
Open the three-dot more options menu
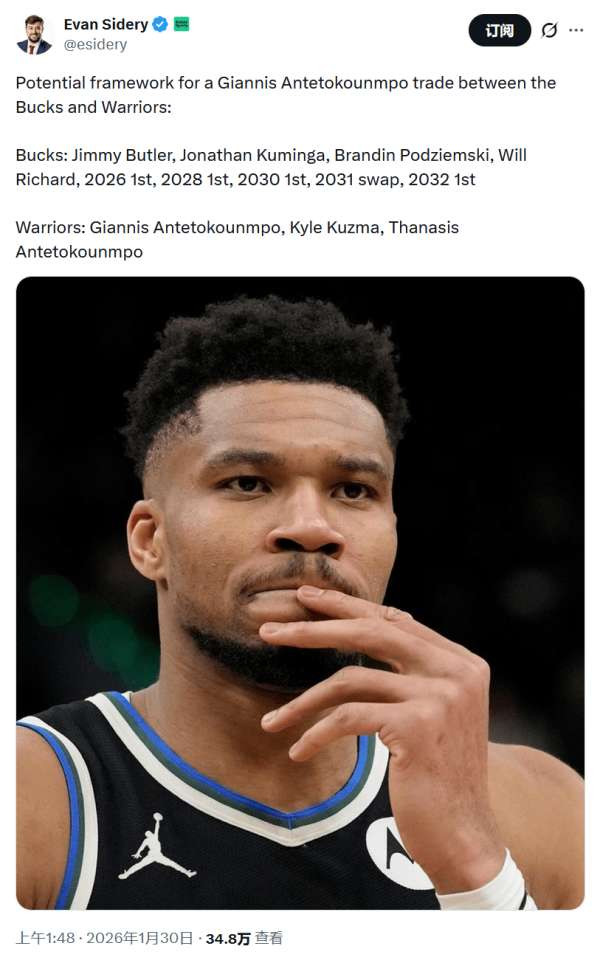pos(576,30)
